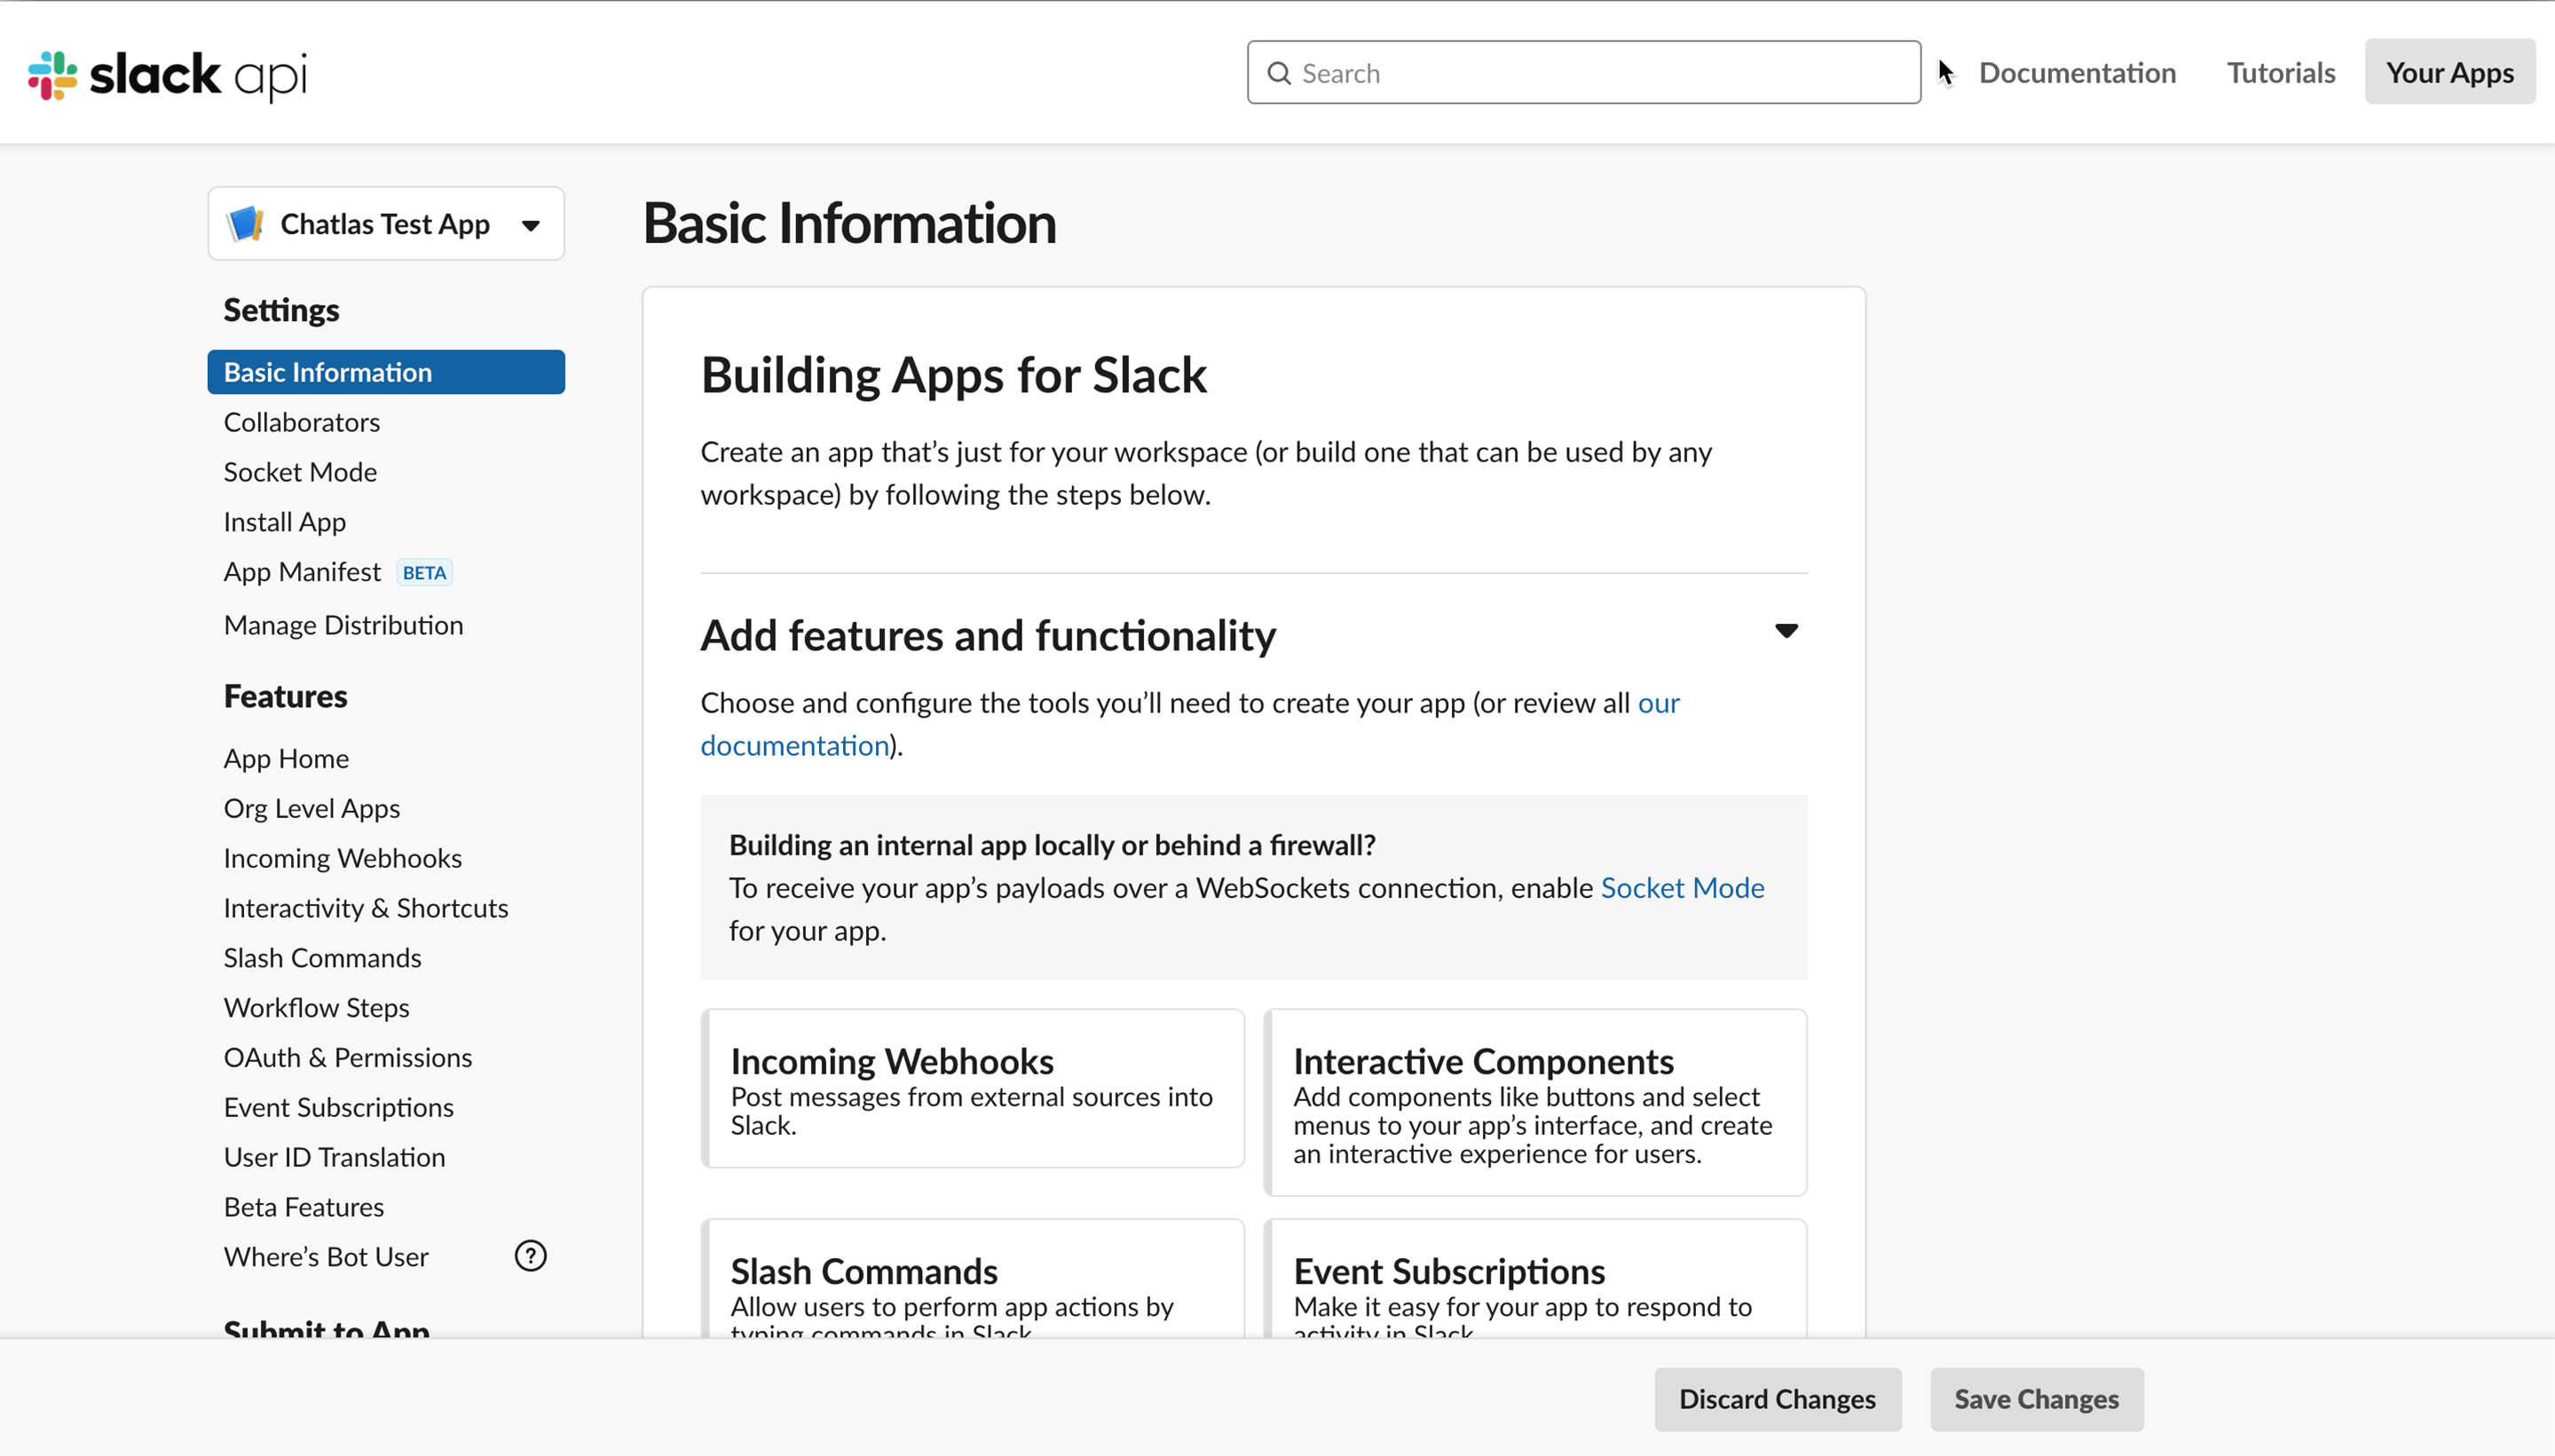Open Collaborators in the sidebar
The width and height of the screenshot is (2555, 1456).
pos(301,422)
